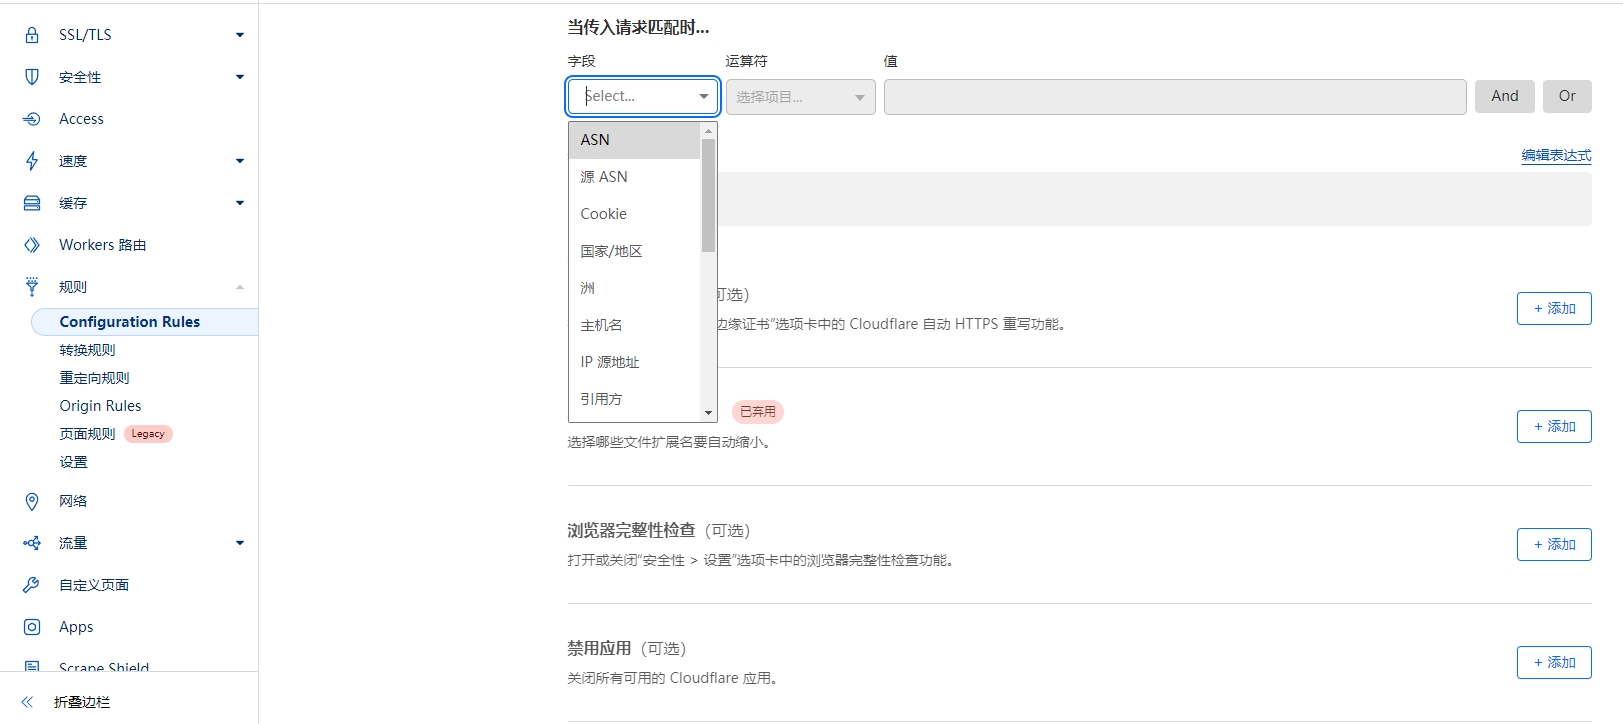Screen dimensions: 1623x724
Task: Open Origin Rules sidebar item
Action: (x=100, y=406)
